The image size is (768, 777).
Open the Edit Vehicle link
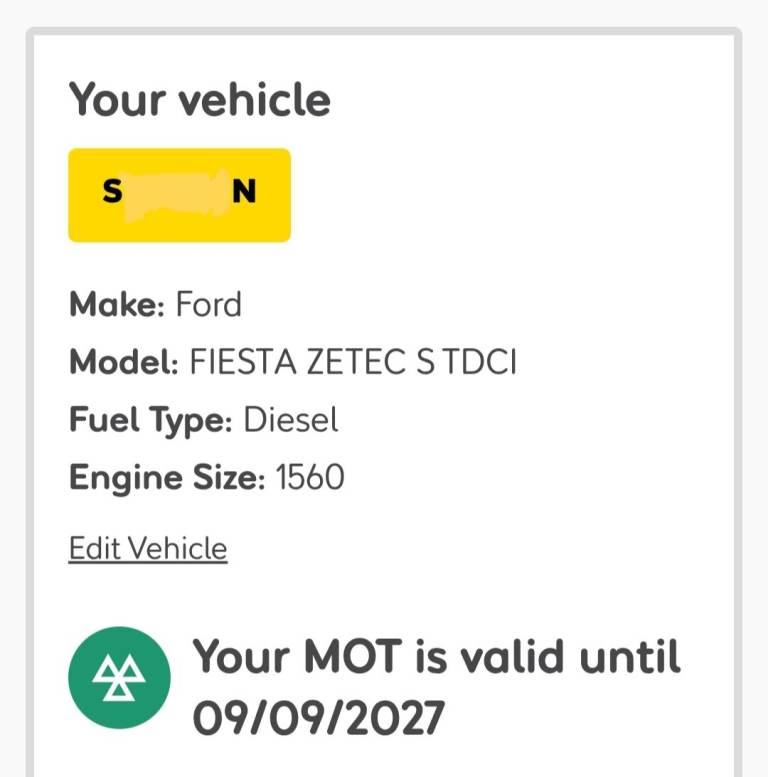coord(148,548)
